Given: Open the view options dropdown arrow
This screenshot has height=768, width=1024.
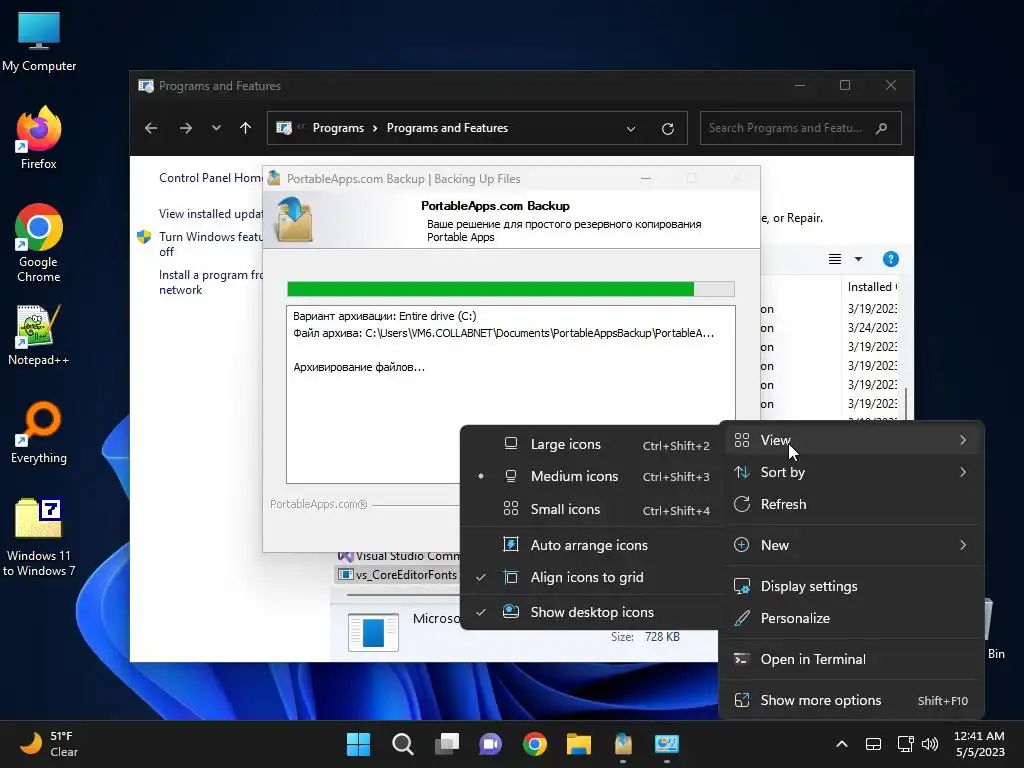Looking at the screenshot, I should [x=858, y=259].
